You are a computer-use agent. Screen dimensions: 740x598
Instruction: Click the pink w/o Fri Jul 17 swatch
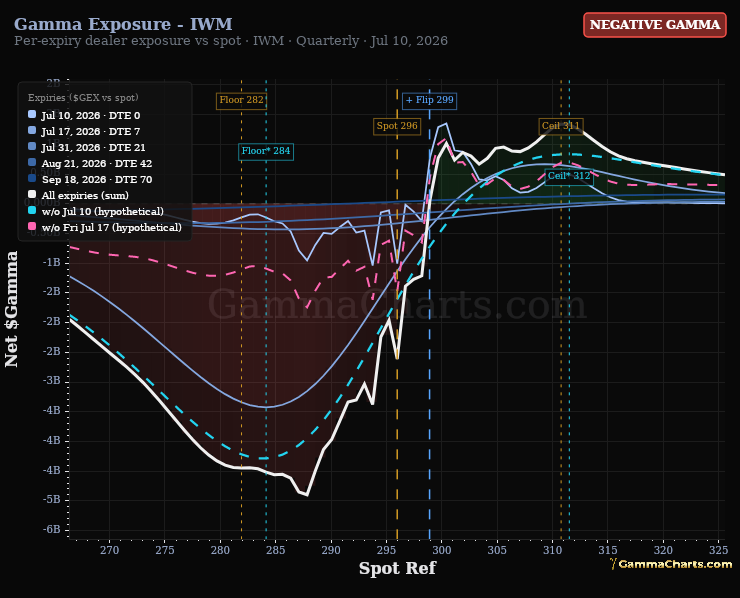(32, 227)
